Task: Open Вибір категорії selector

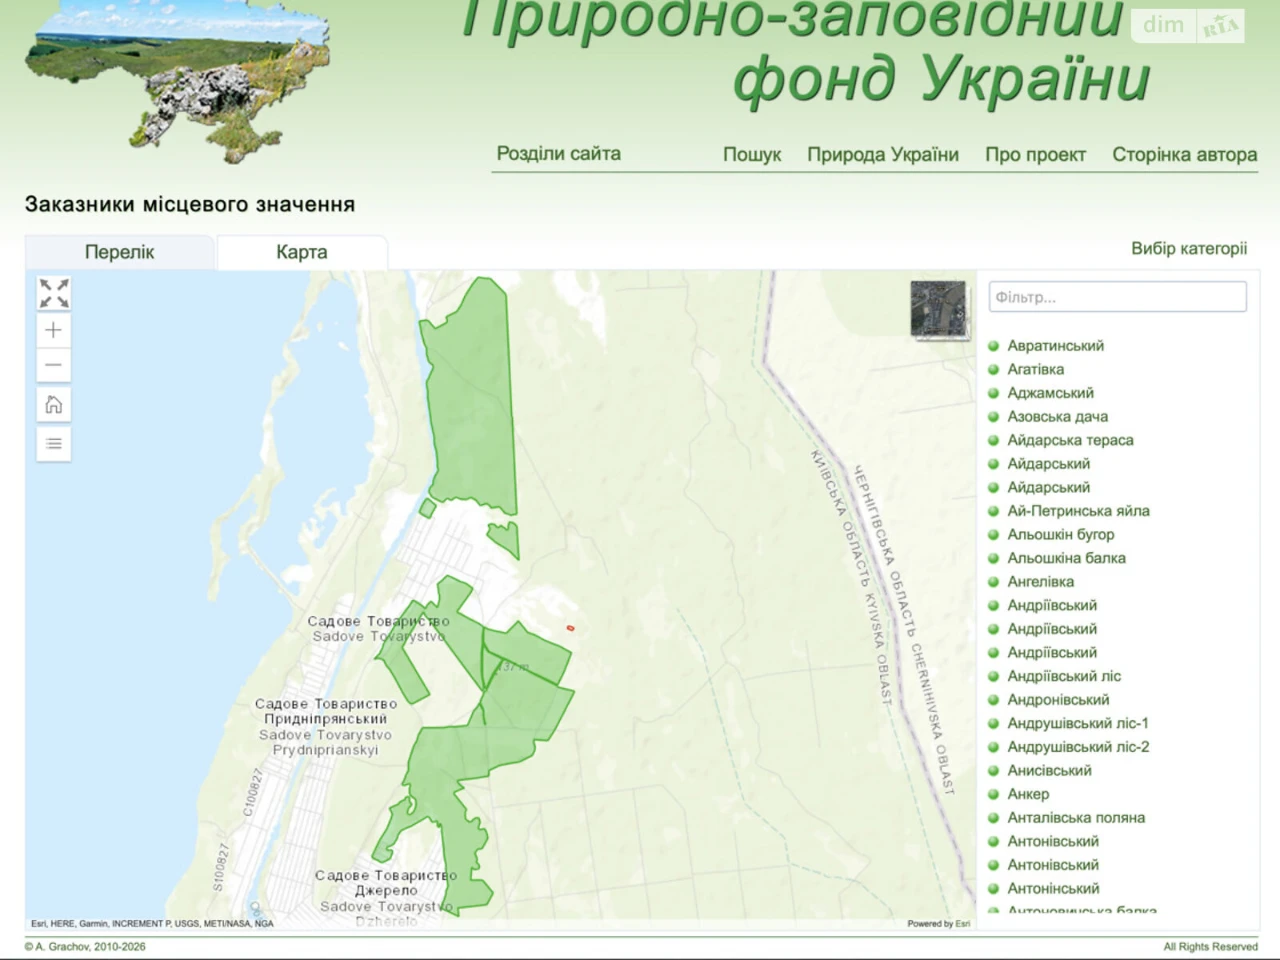Action: [1189, 248]
